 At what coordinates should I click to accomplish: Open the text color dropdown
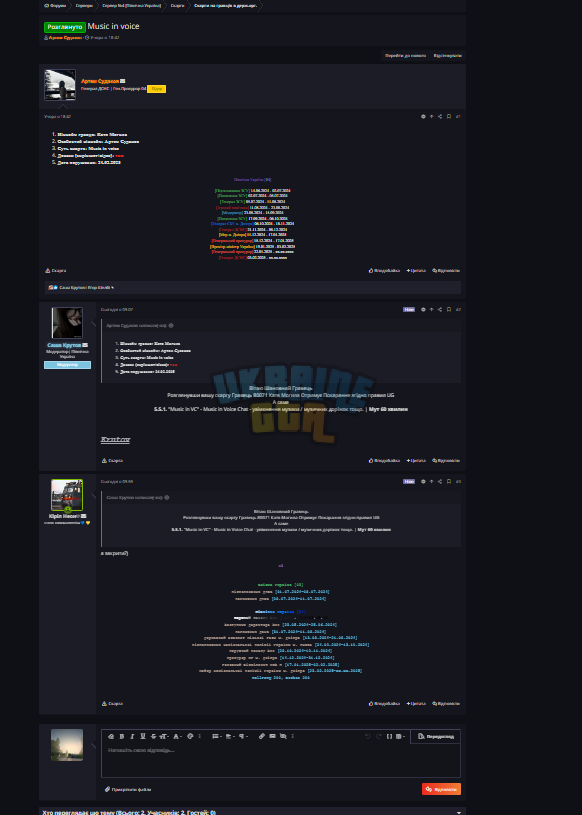[178, 736]
